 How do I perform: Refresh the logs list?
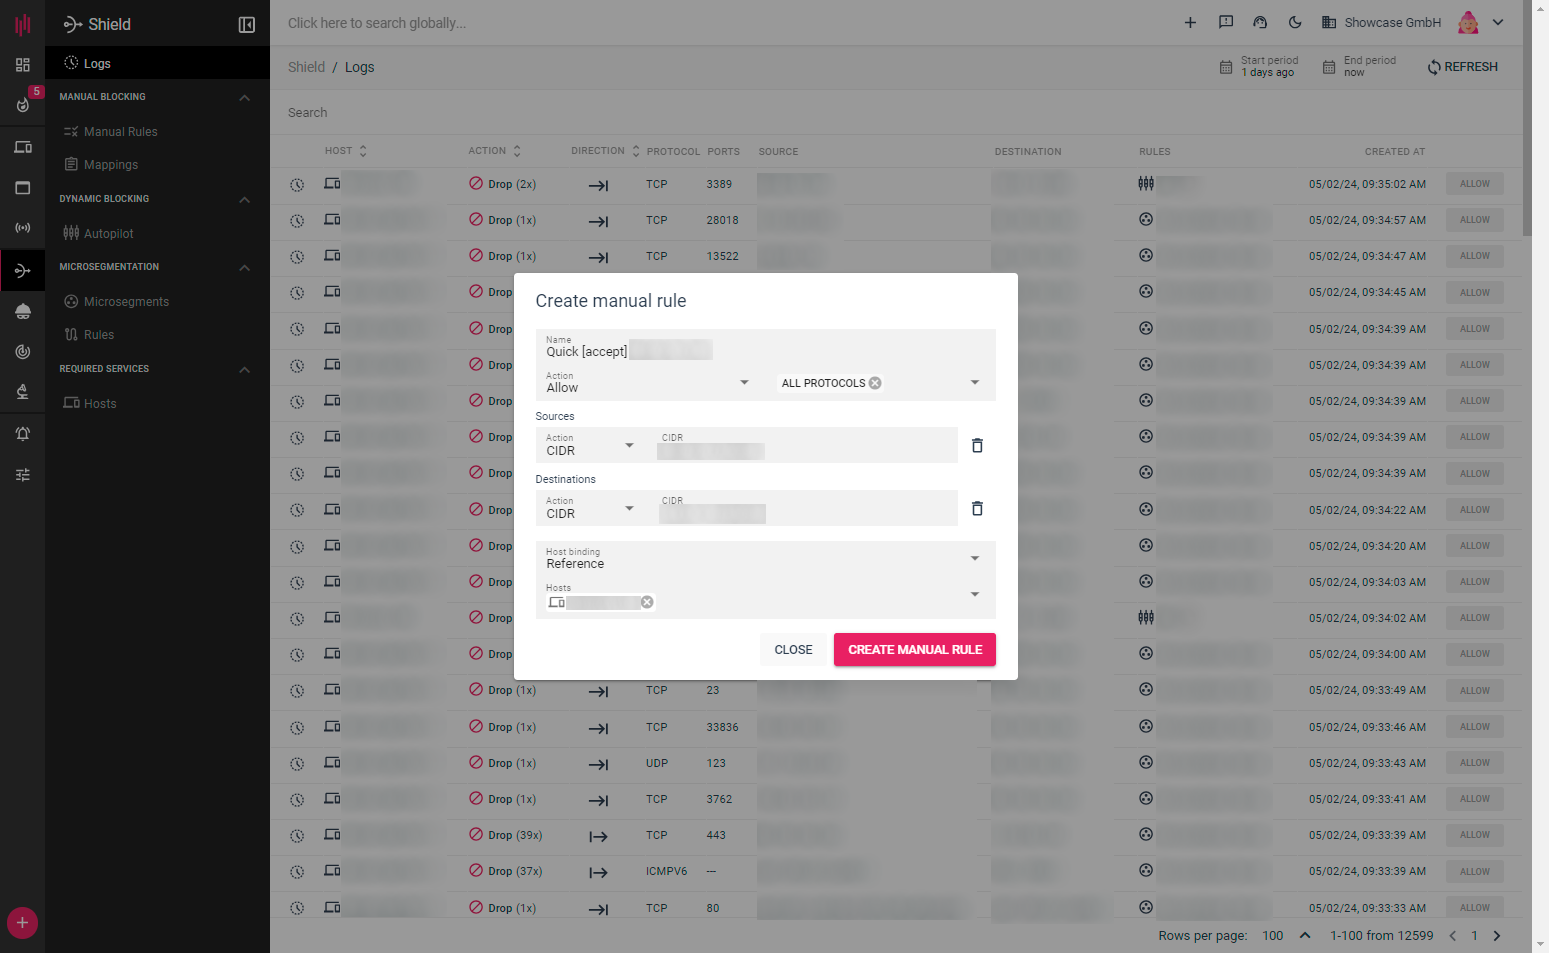pos(1462,67)
